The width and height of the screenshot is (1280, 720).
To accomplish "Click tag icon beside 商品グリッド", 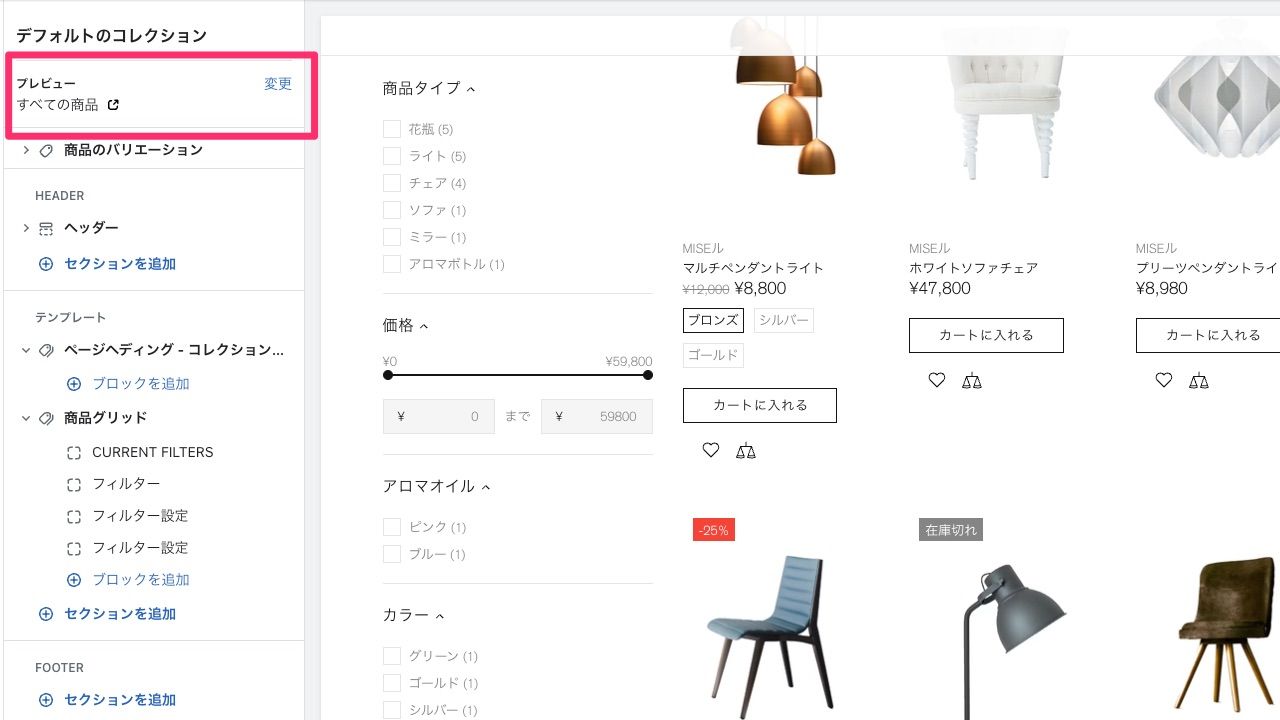I will [46, 418].
